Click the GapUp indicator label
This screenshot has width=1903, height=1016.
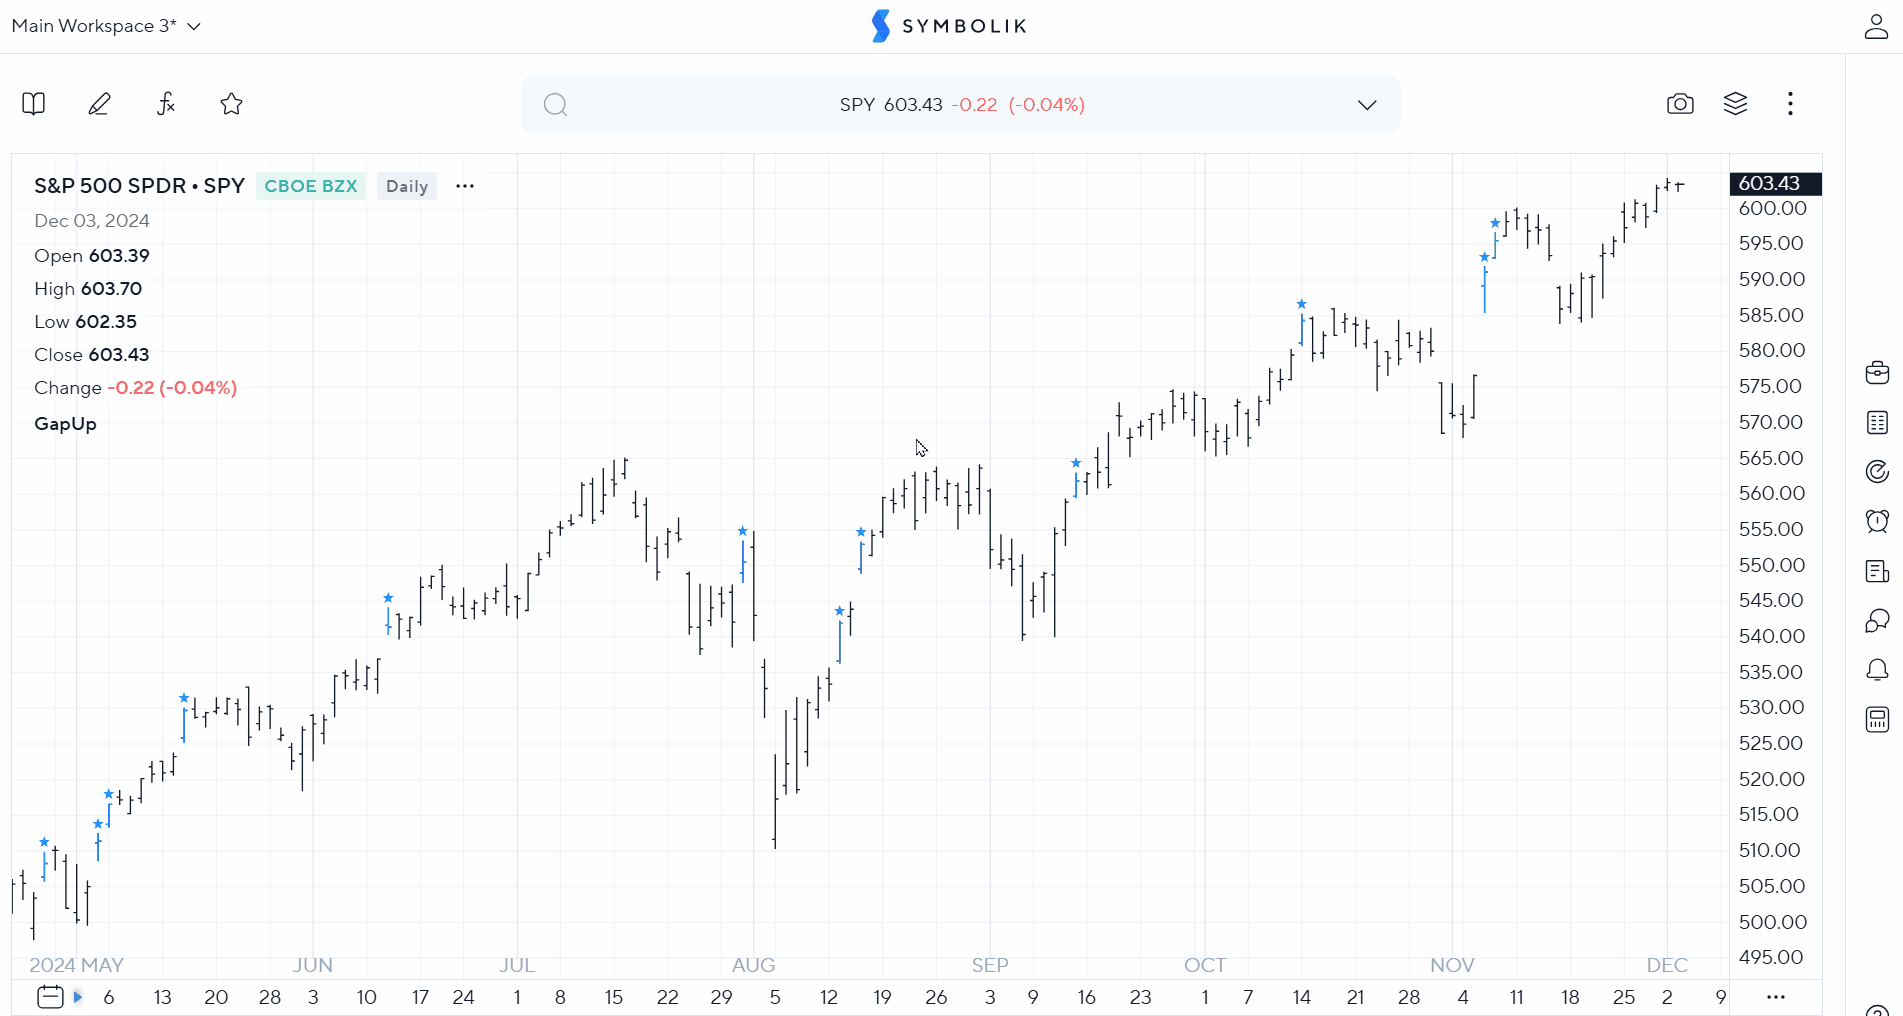(65, 424)
